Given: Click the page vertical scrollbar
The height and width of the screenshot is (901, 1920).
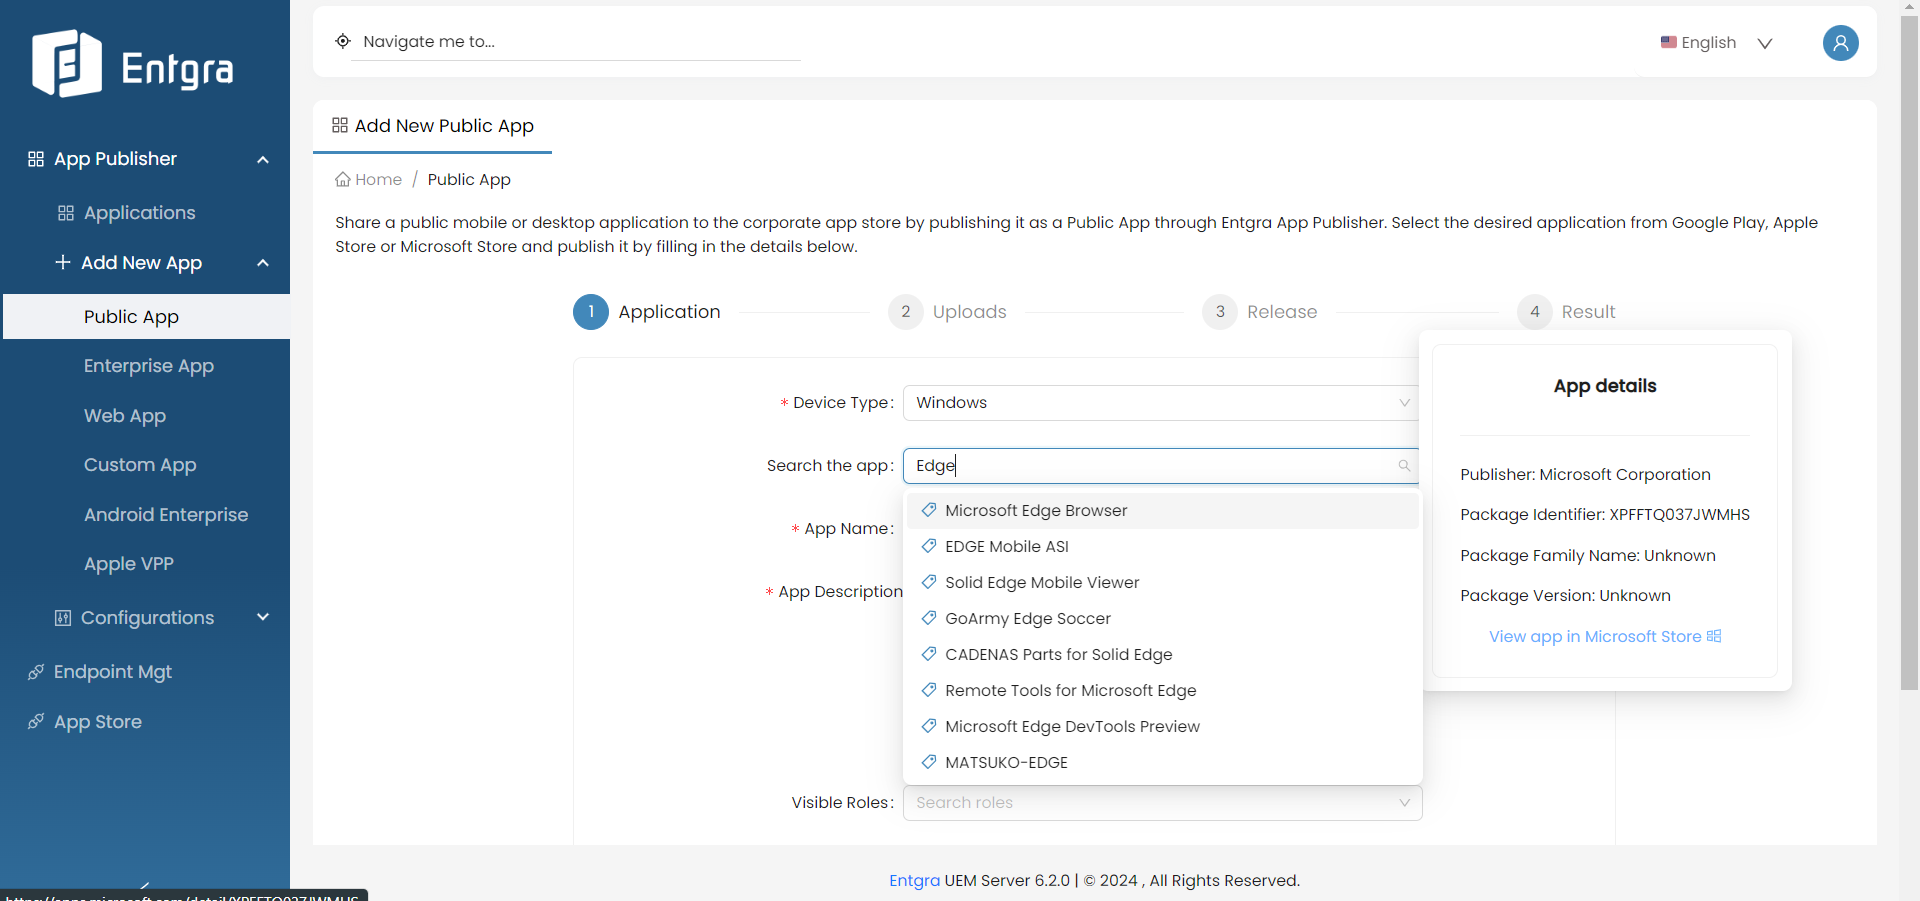Looking at the screenshot, I should [1910, 352].
